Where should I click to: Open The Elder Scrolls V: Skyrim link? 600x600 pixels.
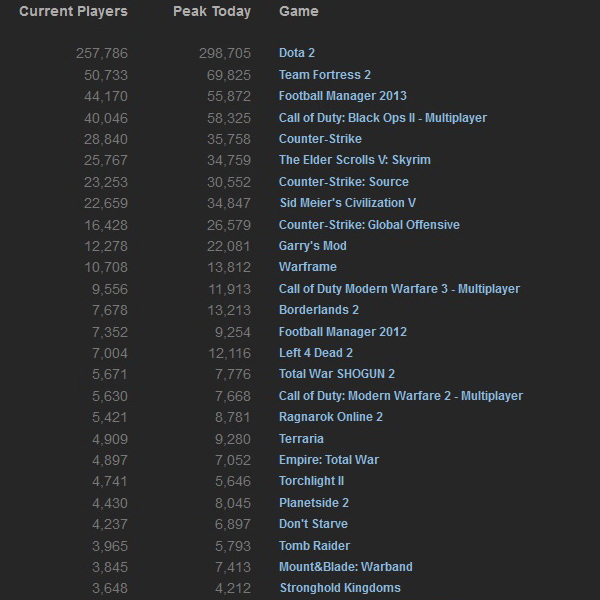pos(354,160)
